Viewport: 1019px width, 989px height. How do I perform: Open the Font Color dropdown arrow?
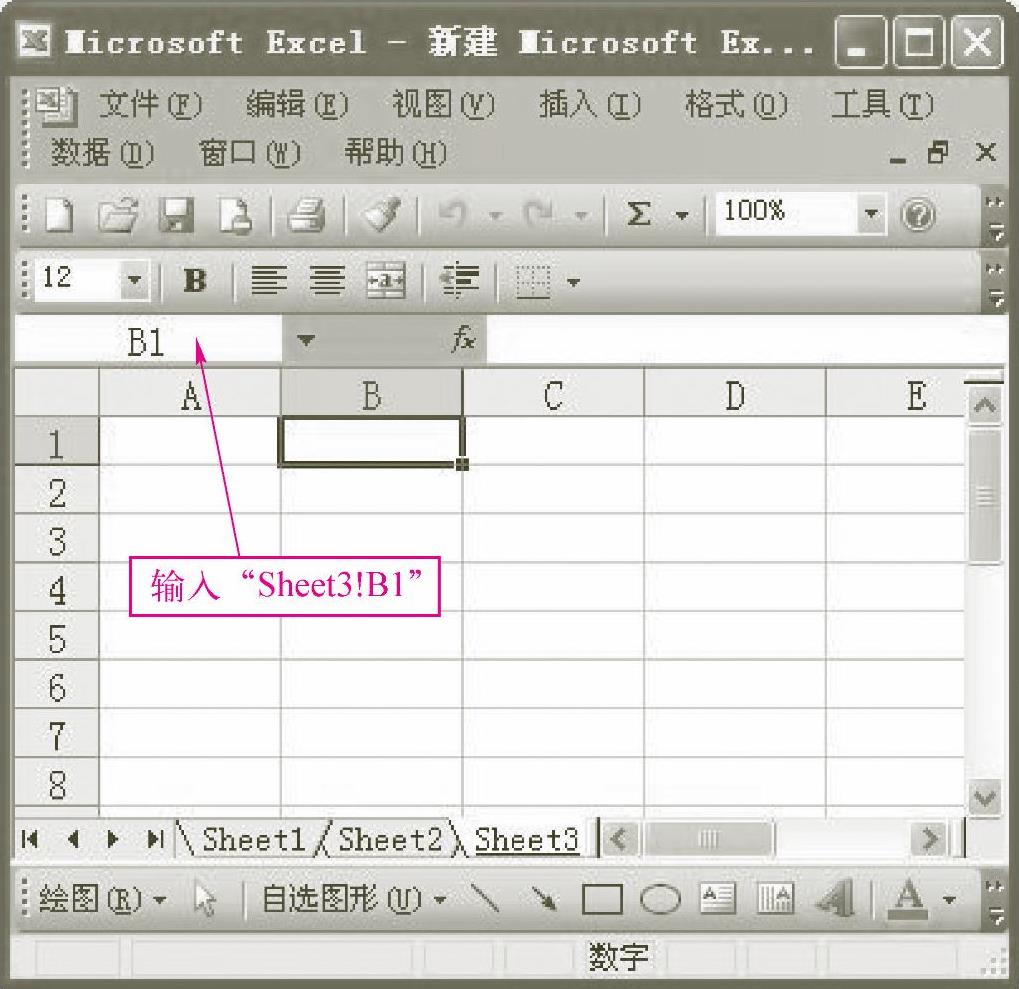pyautogui.click(x=949, y=901)
